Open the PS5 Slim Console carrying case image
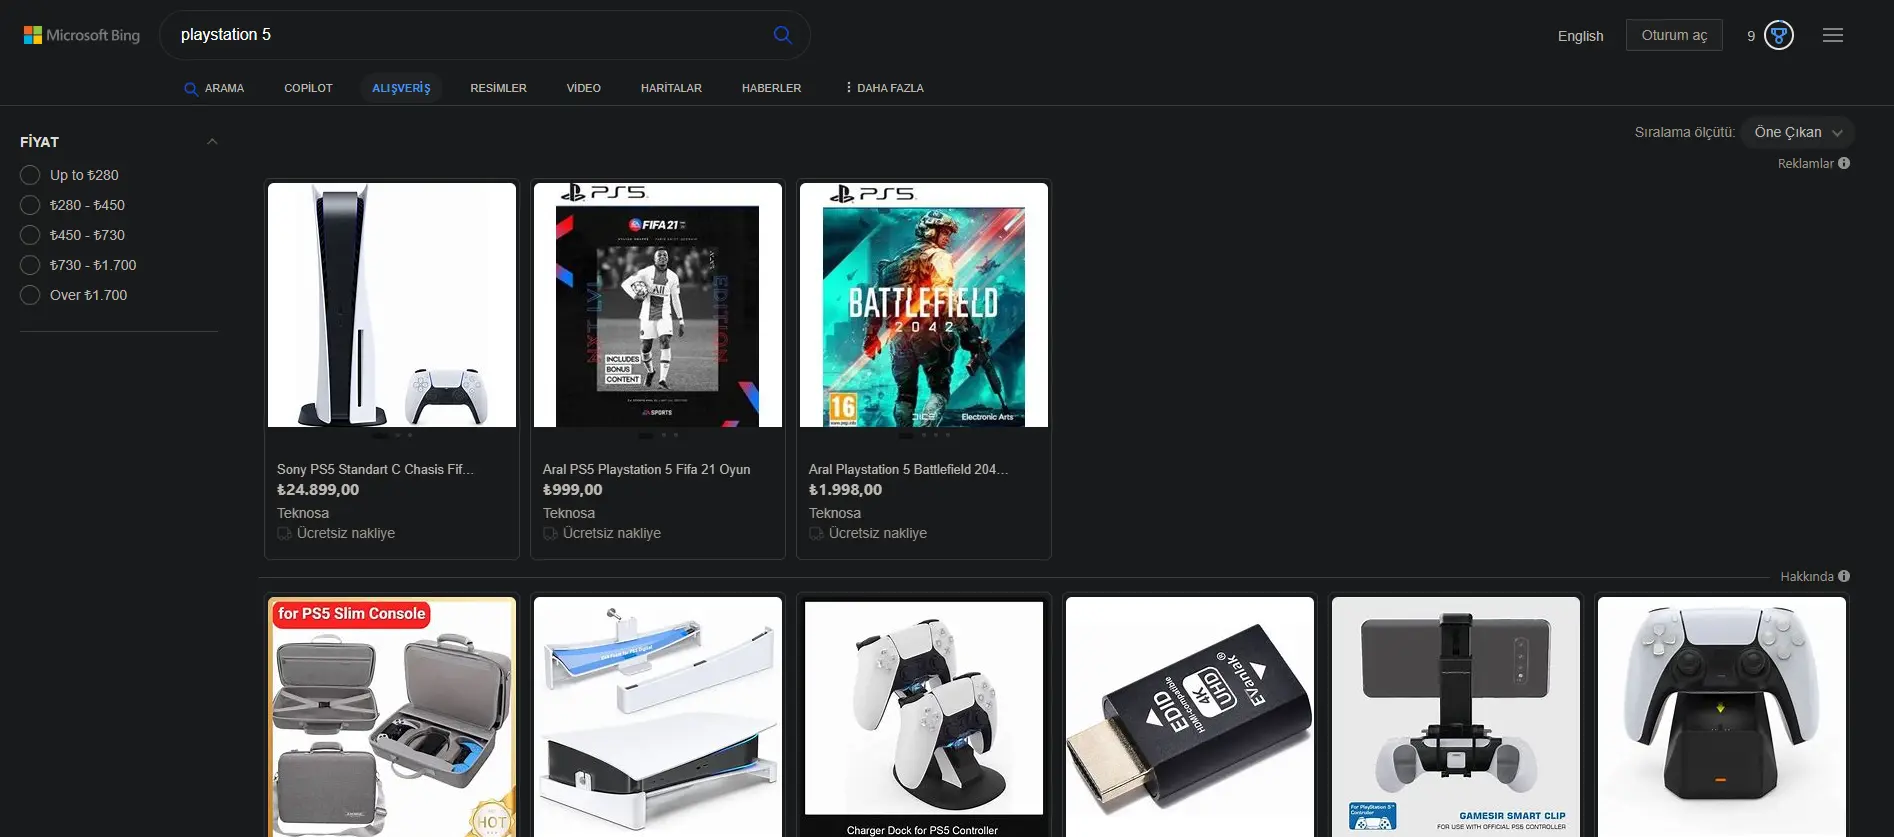The image size is (1894, 837). click(392, 717)
